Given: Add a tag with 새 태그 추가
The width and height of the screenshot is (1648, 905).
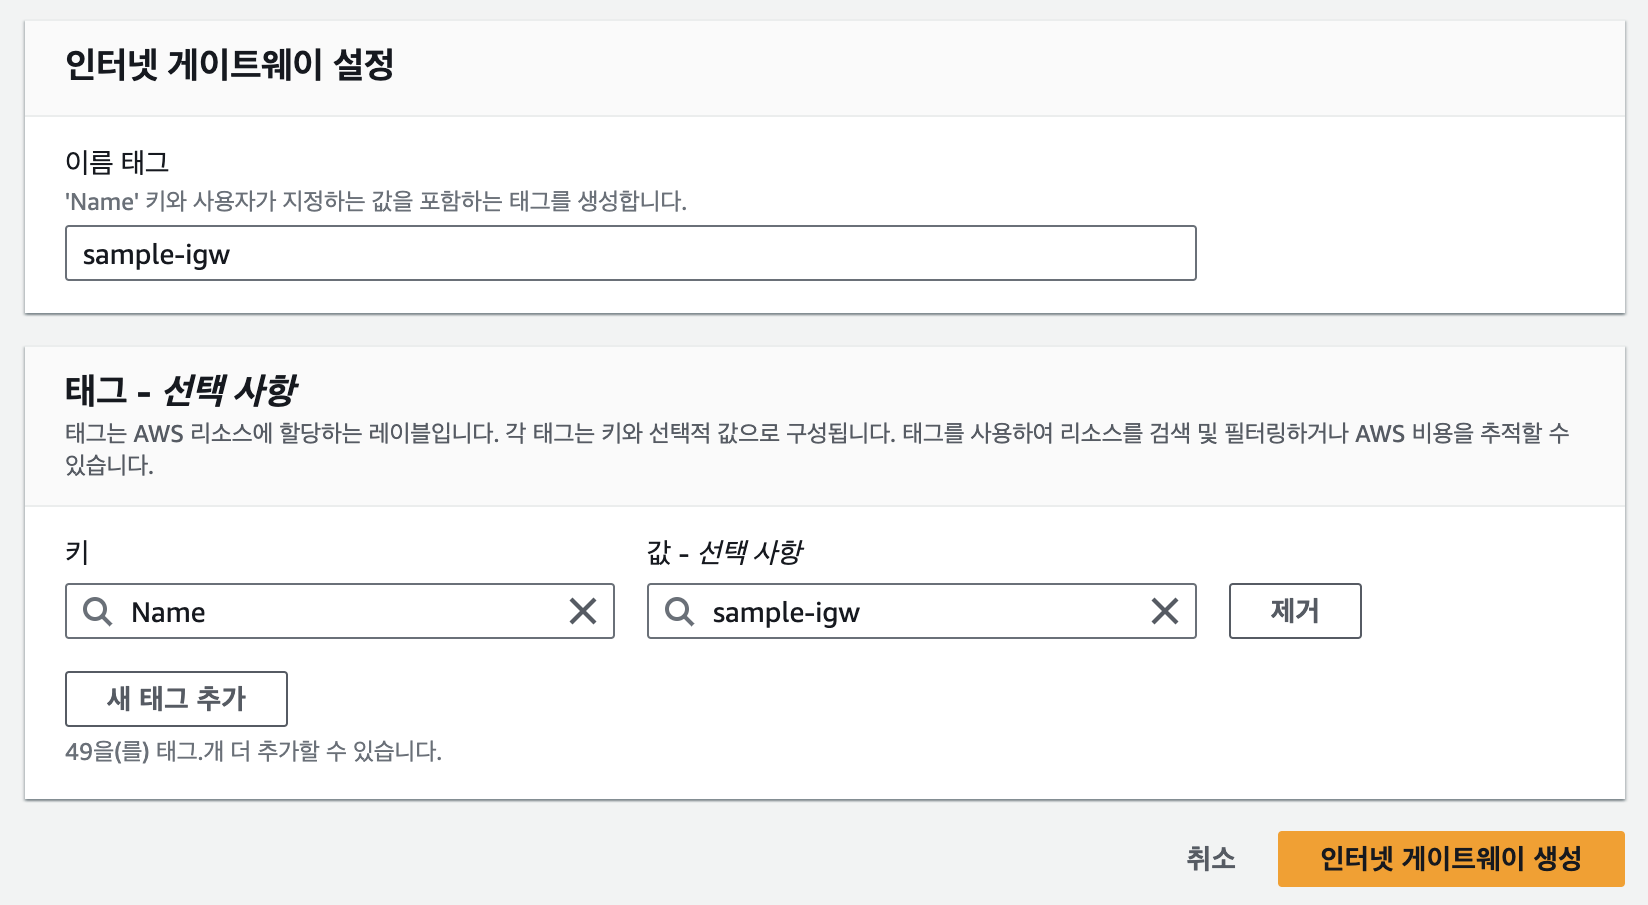Looking at the screenshot, I should [176, 699].
